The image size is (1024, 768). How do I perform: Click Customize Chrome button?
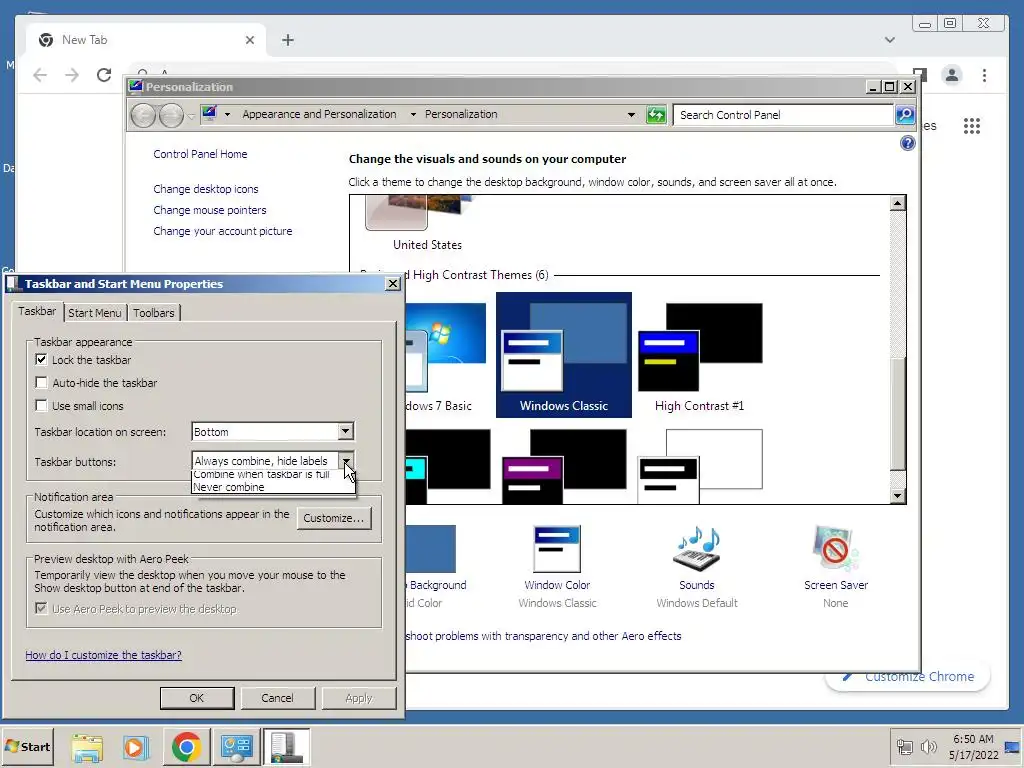pos(908,677)
